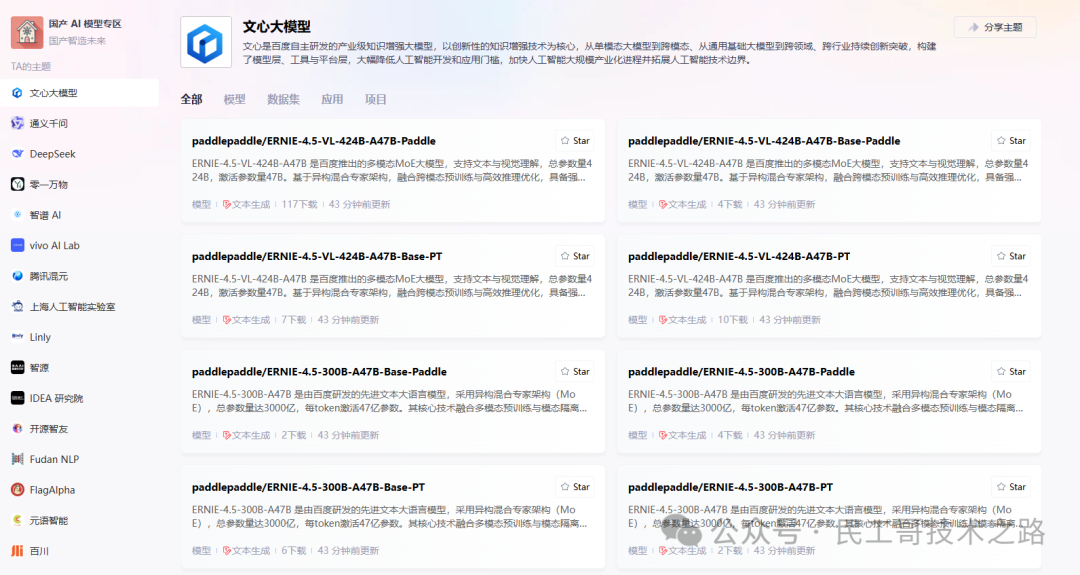Open paddlepaddle/ERNIE-4.5-VL-424B-A47B-Base-Paddle model link
Viewport: 1080px width, 575px height.
(764, 140)
